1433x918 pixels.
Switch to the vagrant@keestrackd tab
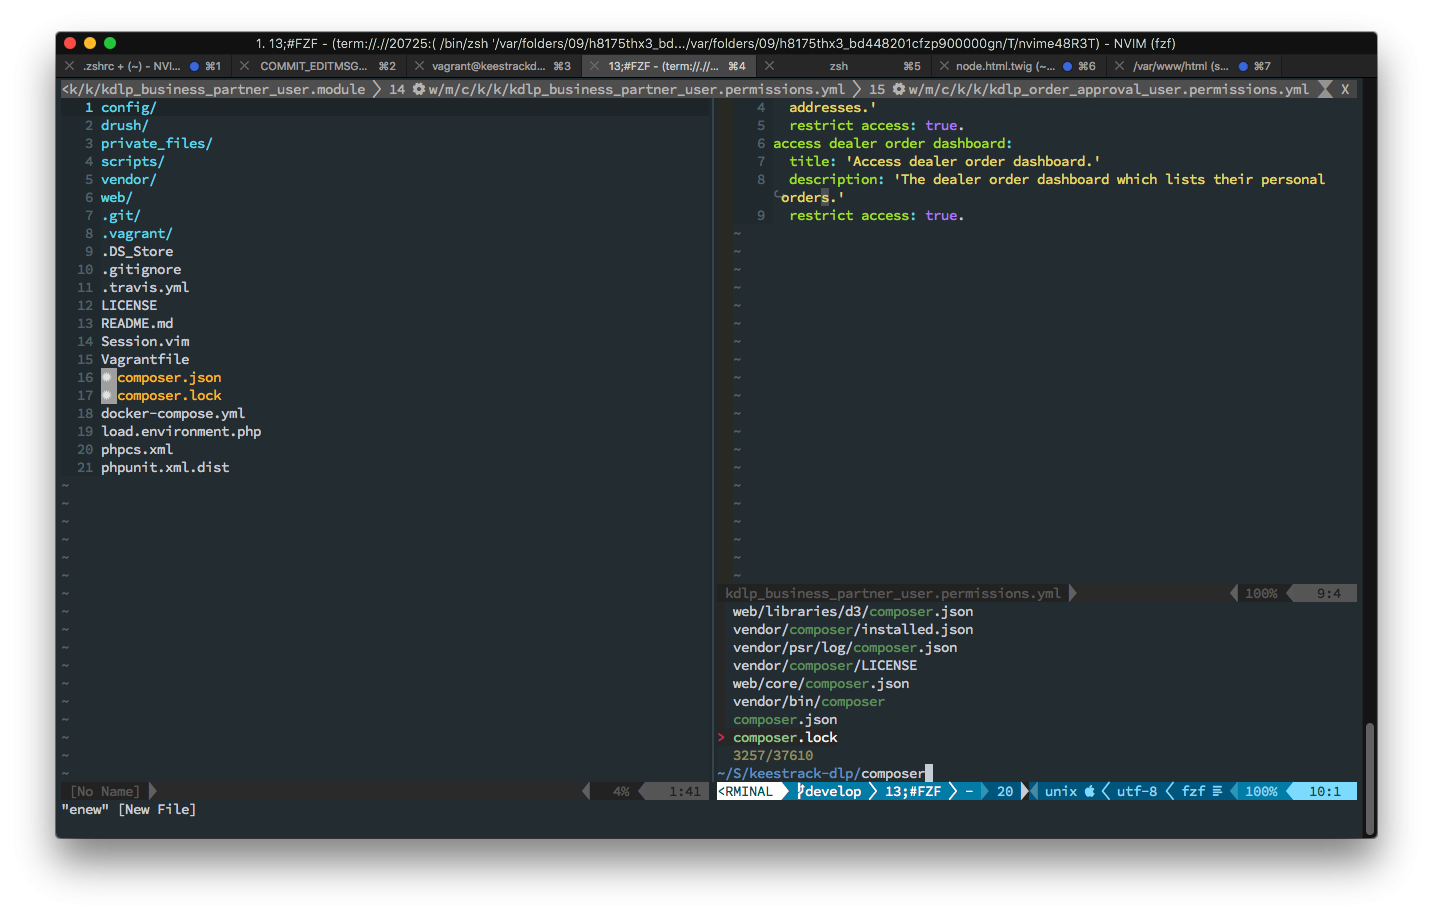(x=493, y=66)
